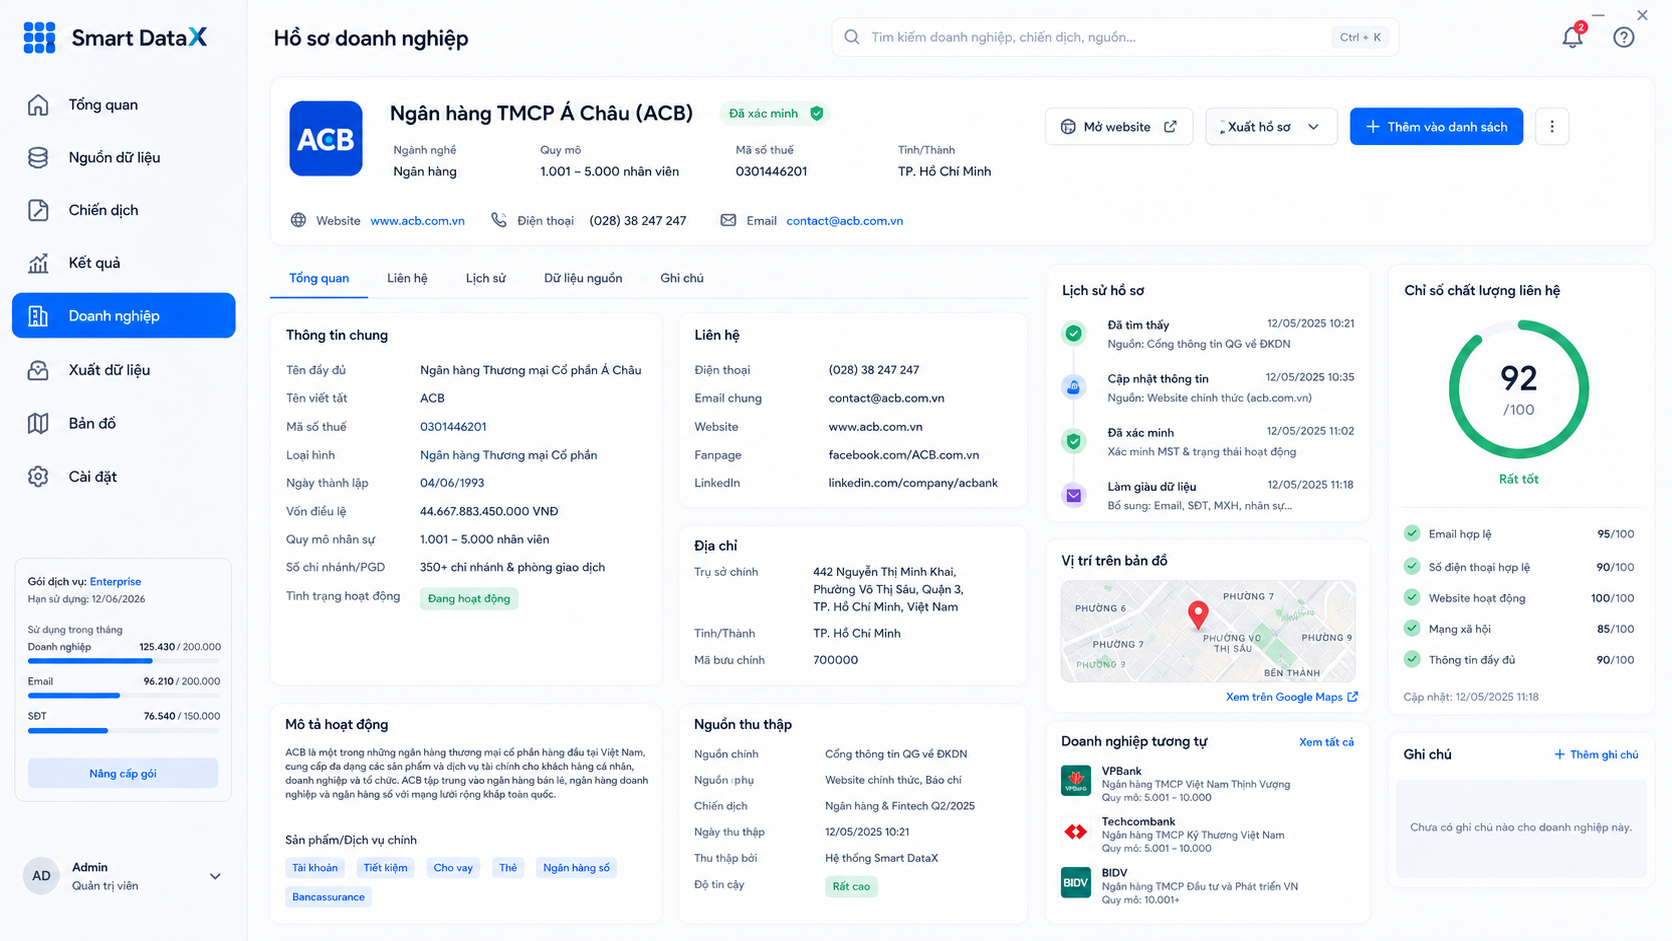Click the contact@acb.com.vn header email link

coord(845,221)
